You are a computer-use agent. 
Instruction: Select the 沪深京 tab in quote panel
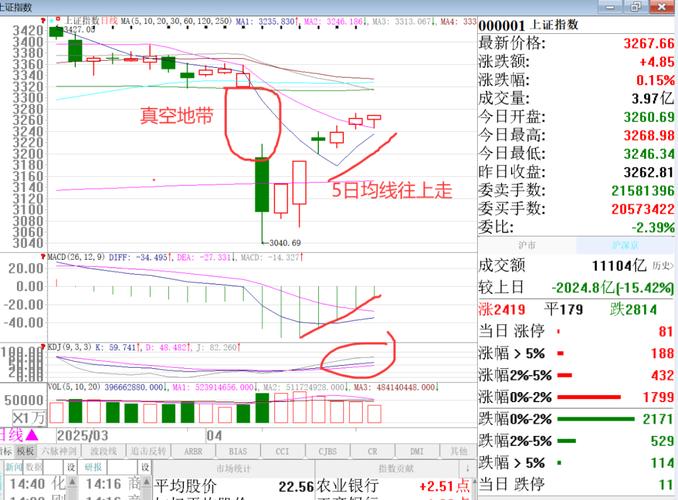point(625,245)
